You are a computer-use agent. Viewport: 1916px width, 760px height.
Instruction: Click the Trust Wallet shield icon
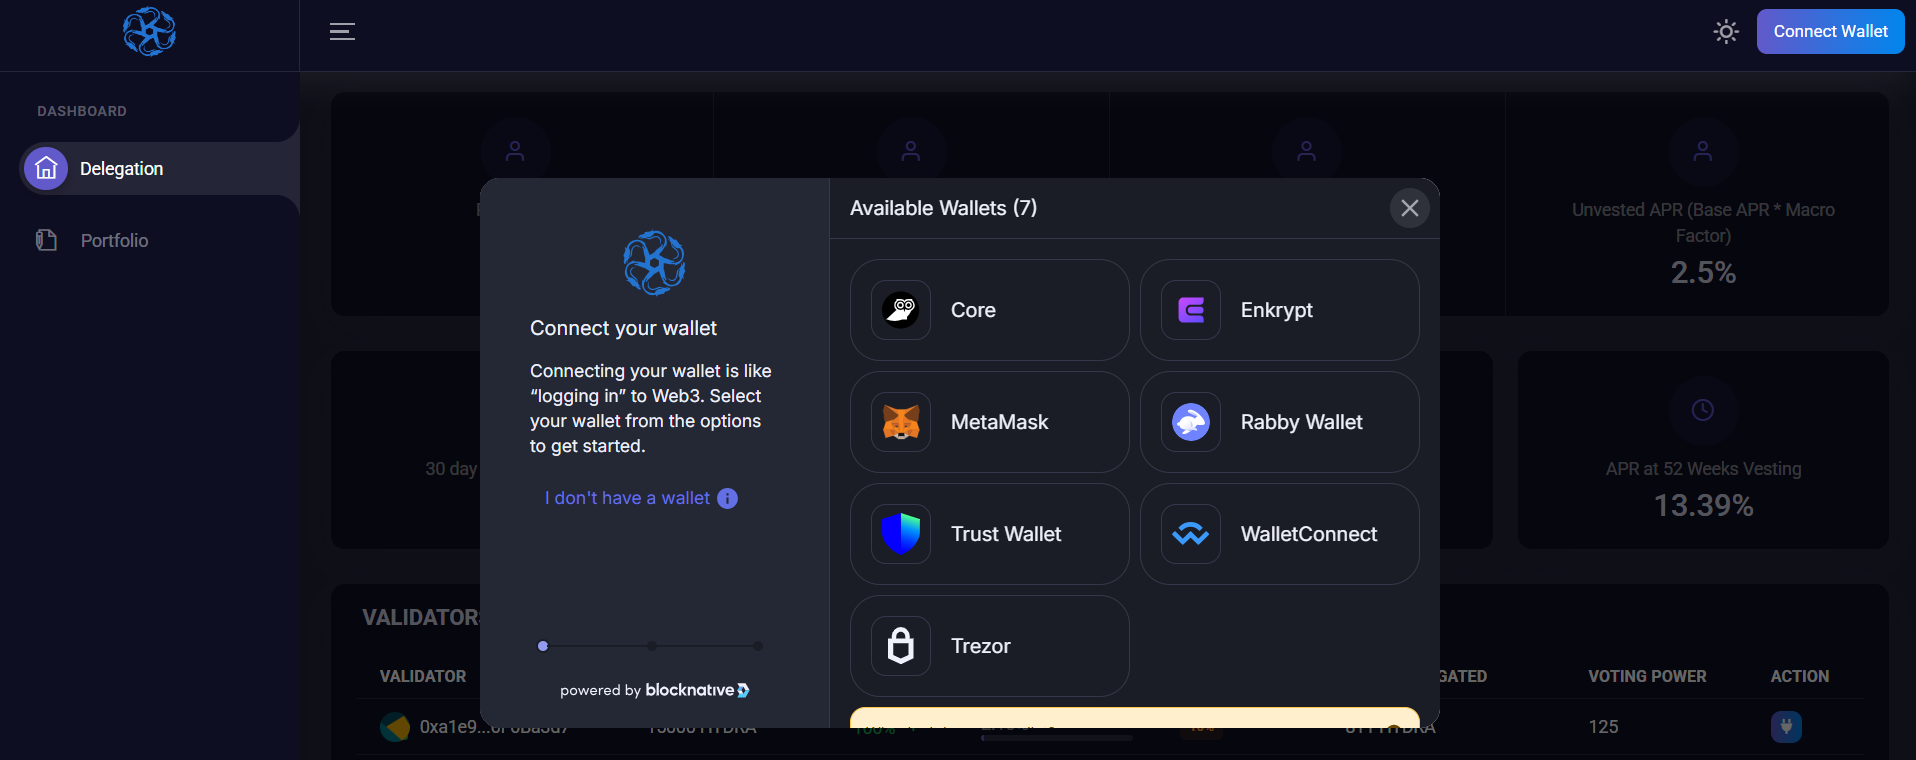(x=901, y=534)
